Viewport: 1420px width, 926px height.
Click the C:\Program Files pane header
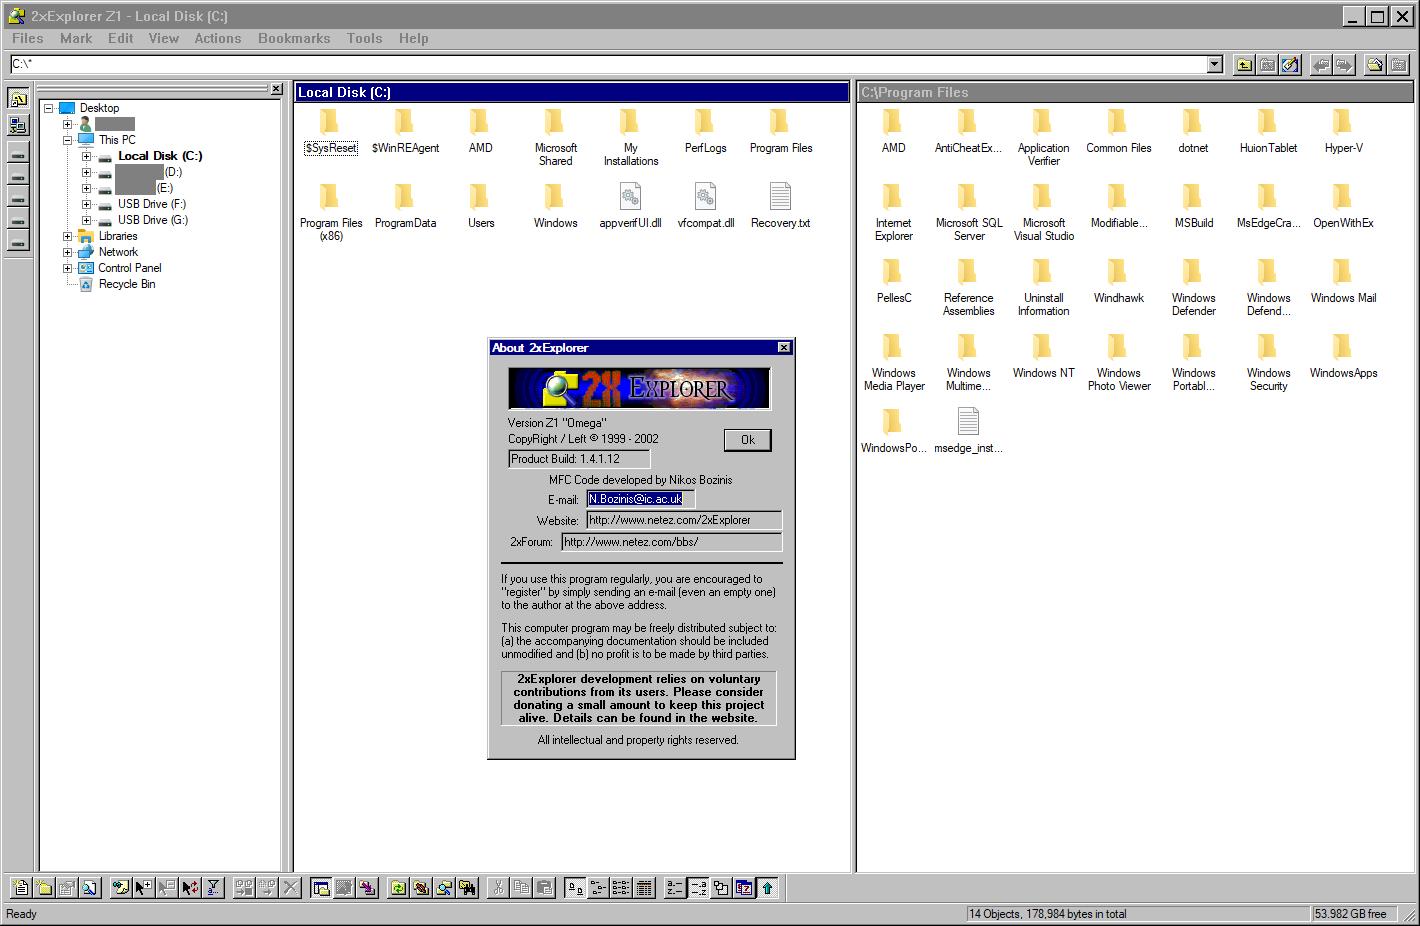1136,92
